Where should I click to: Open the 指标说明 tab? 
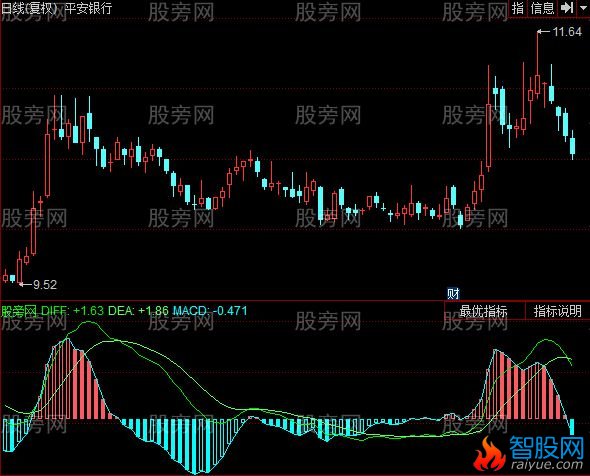point(558,311)
